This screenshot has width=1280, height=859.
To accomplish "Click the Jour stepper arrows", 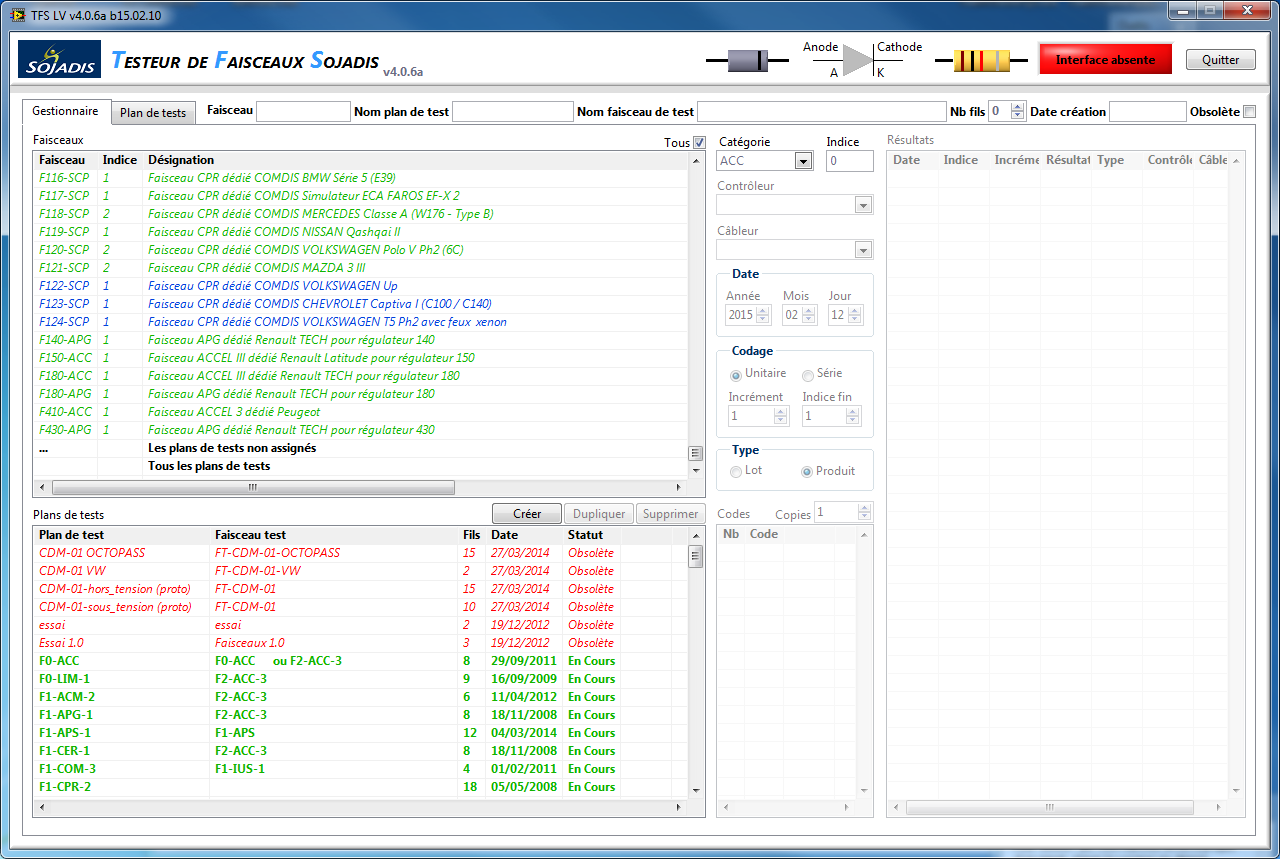I will [855, 315].
